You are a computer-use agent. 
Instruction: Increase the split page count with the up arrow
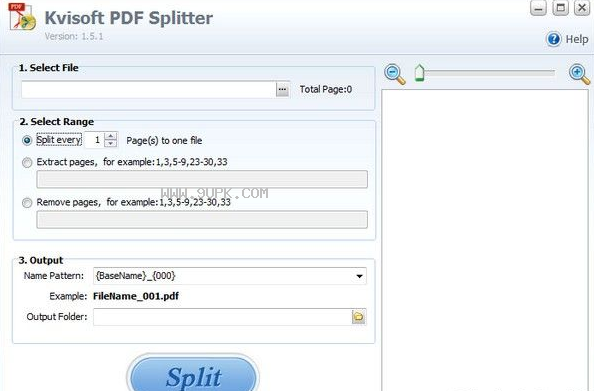pyautogui.click(x=110, y=136)
